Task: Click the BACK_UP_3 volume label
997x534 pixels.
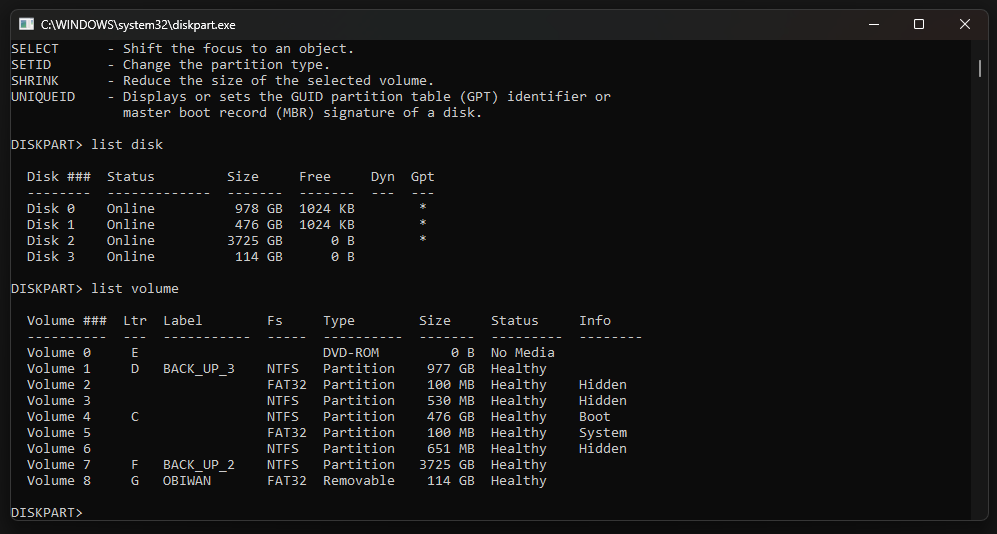Action: pyautogui.click(x=199, y=369)
